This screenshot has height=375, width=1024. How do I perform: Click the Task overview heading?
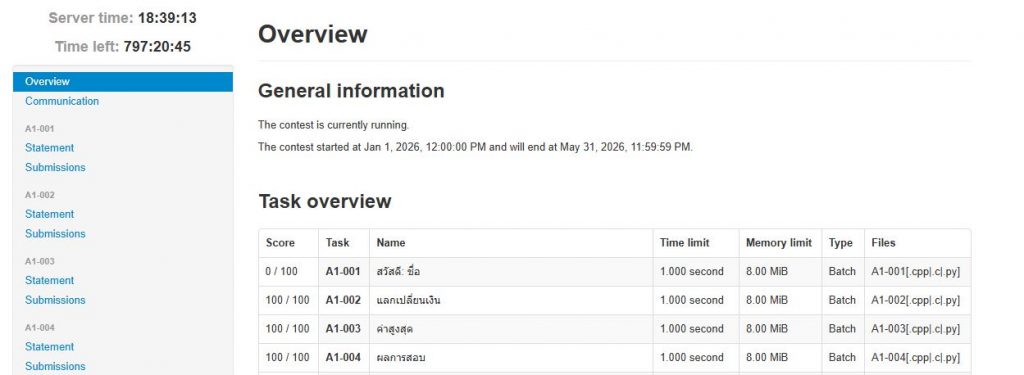[x=325, y=201]
